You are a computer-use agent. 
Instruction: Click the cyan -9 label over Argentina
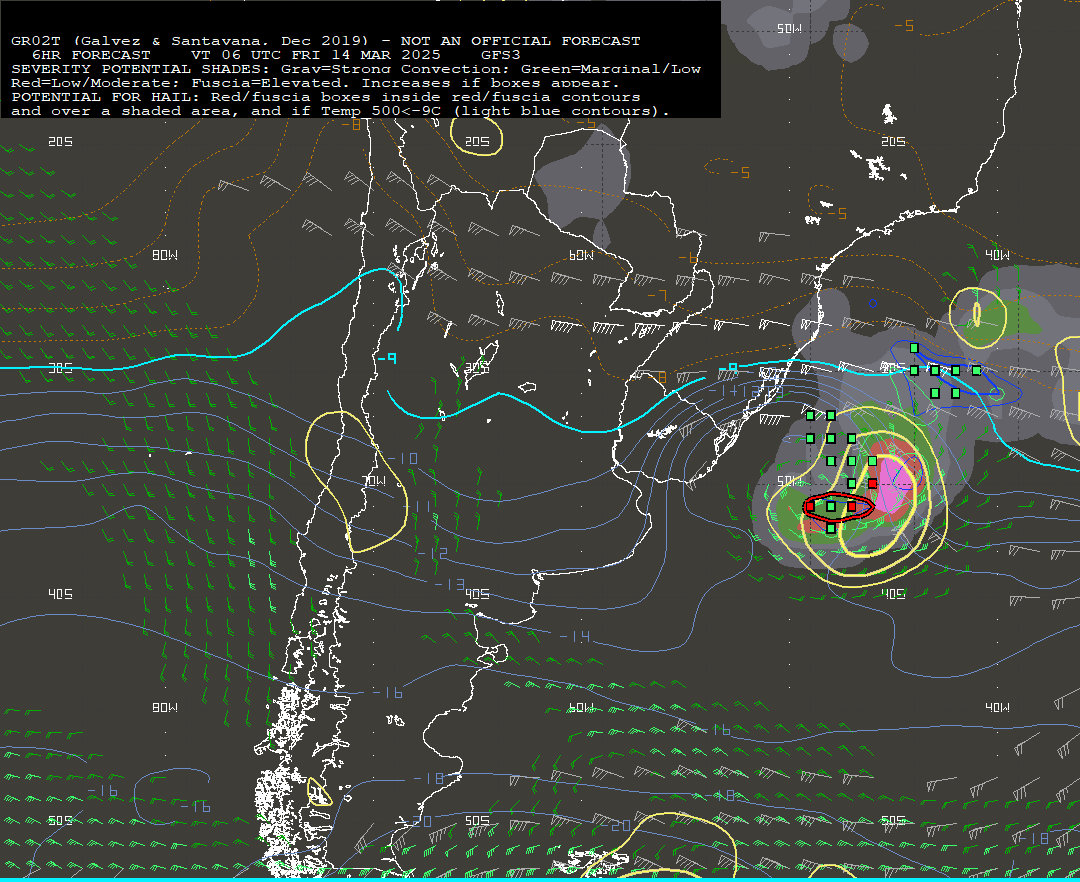click(387, 358)
